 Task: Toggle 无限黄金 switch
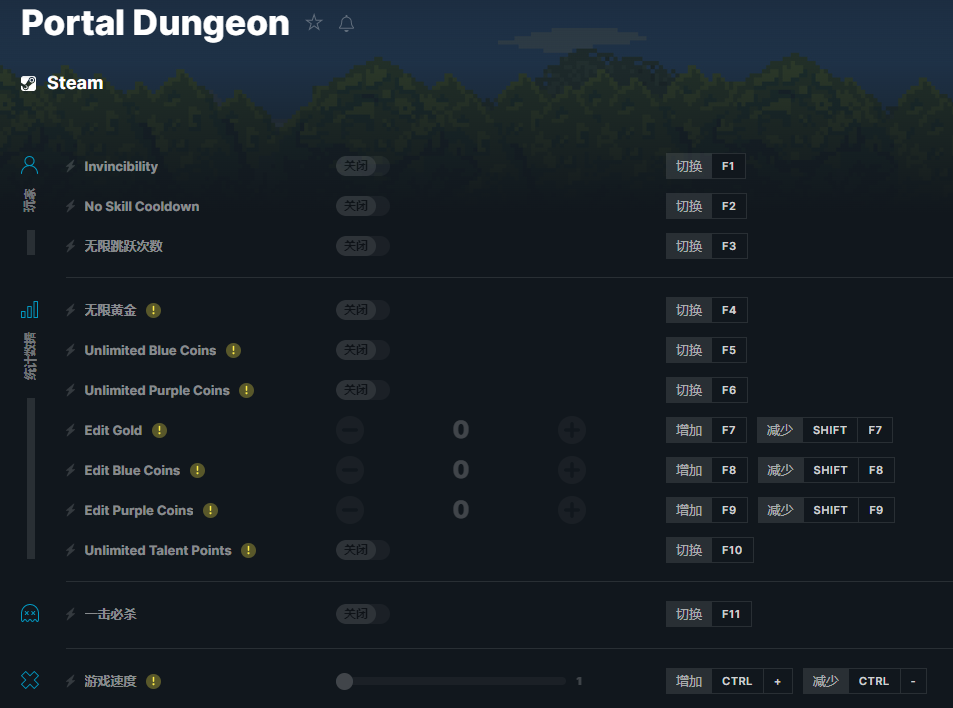pos(363,310)
